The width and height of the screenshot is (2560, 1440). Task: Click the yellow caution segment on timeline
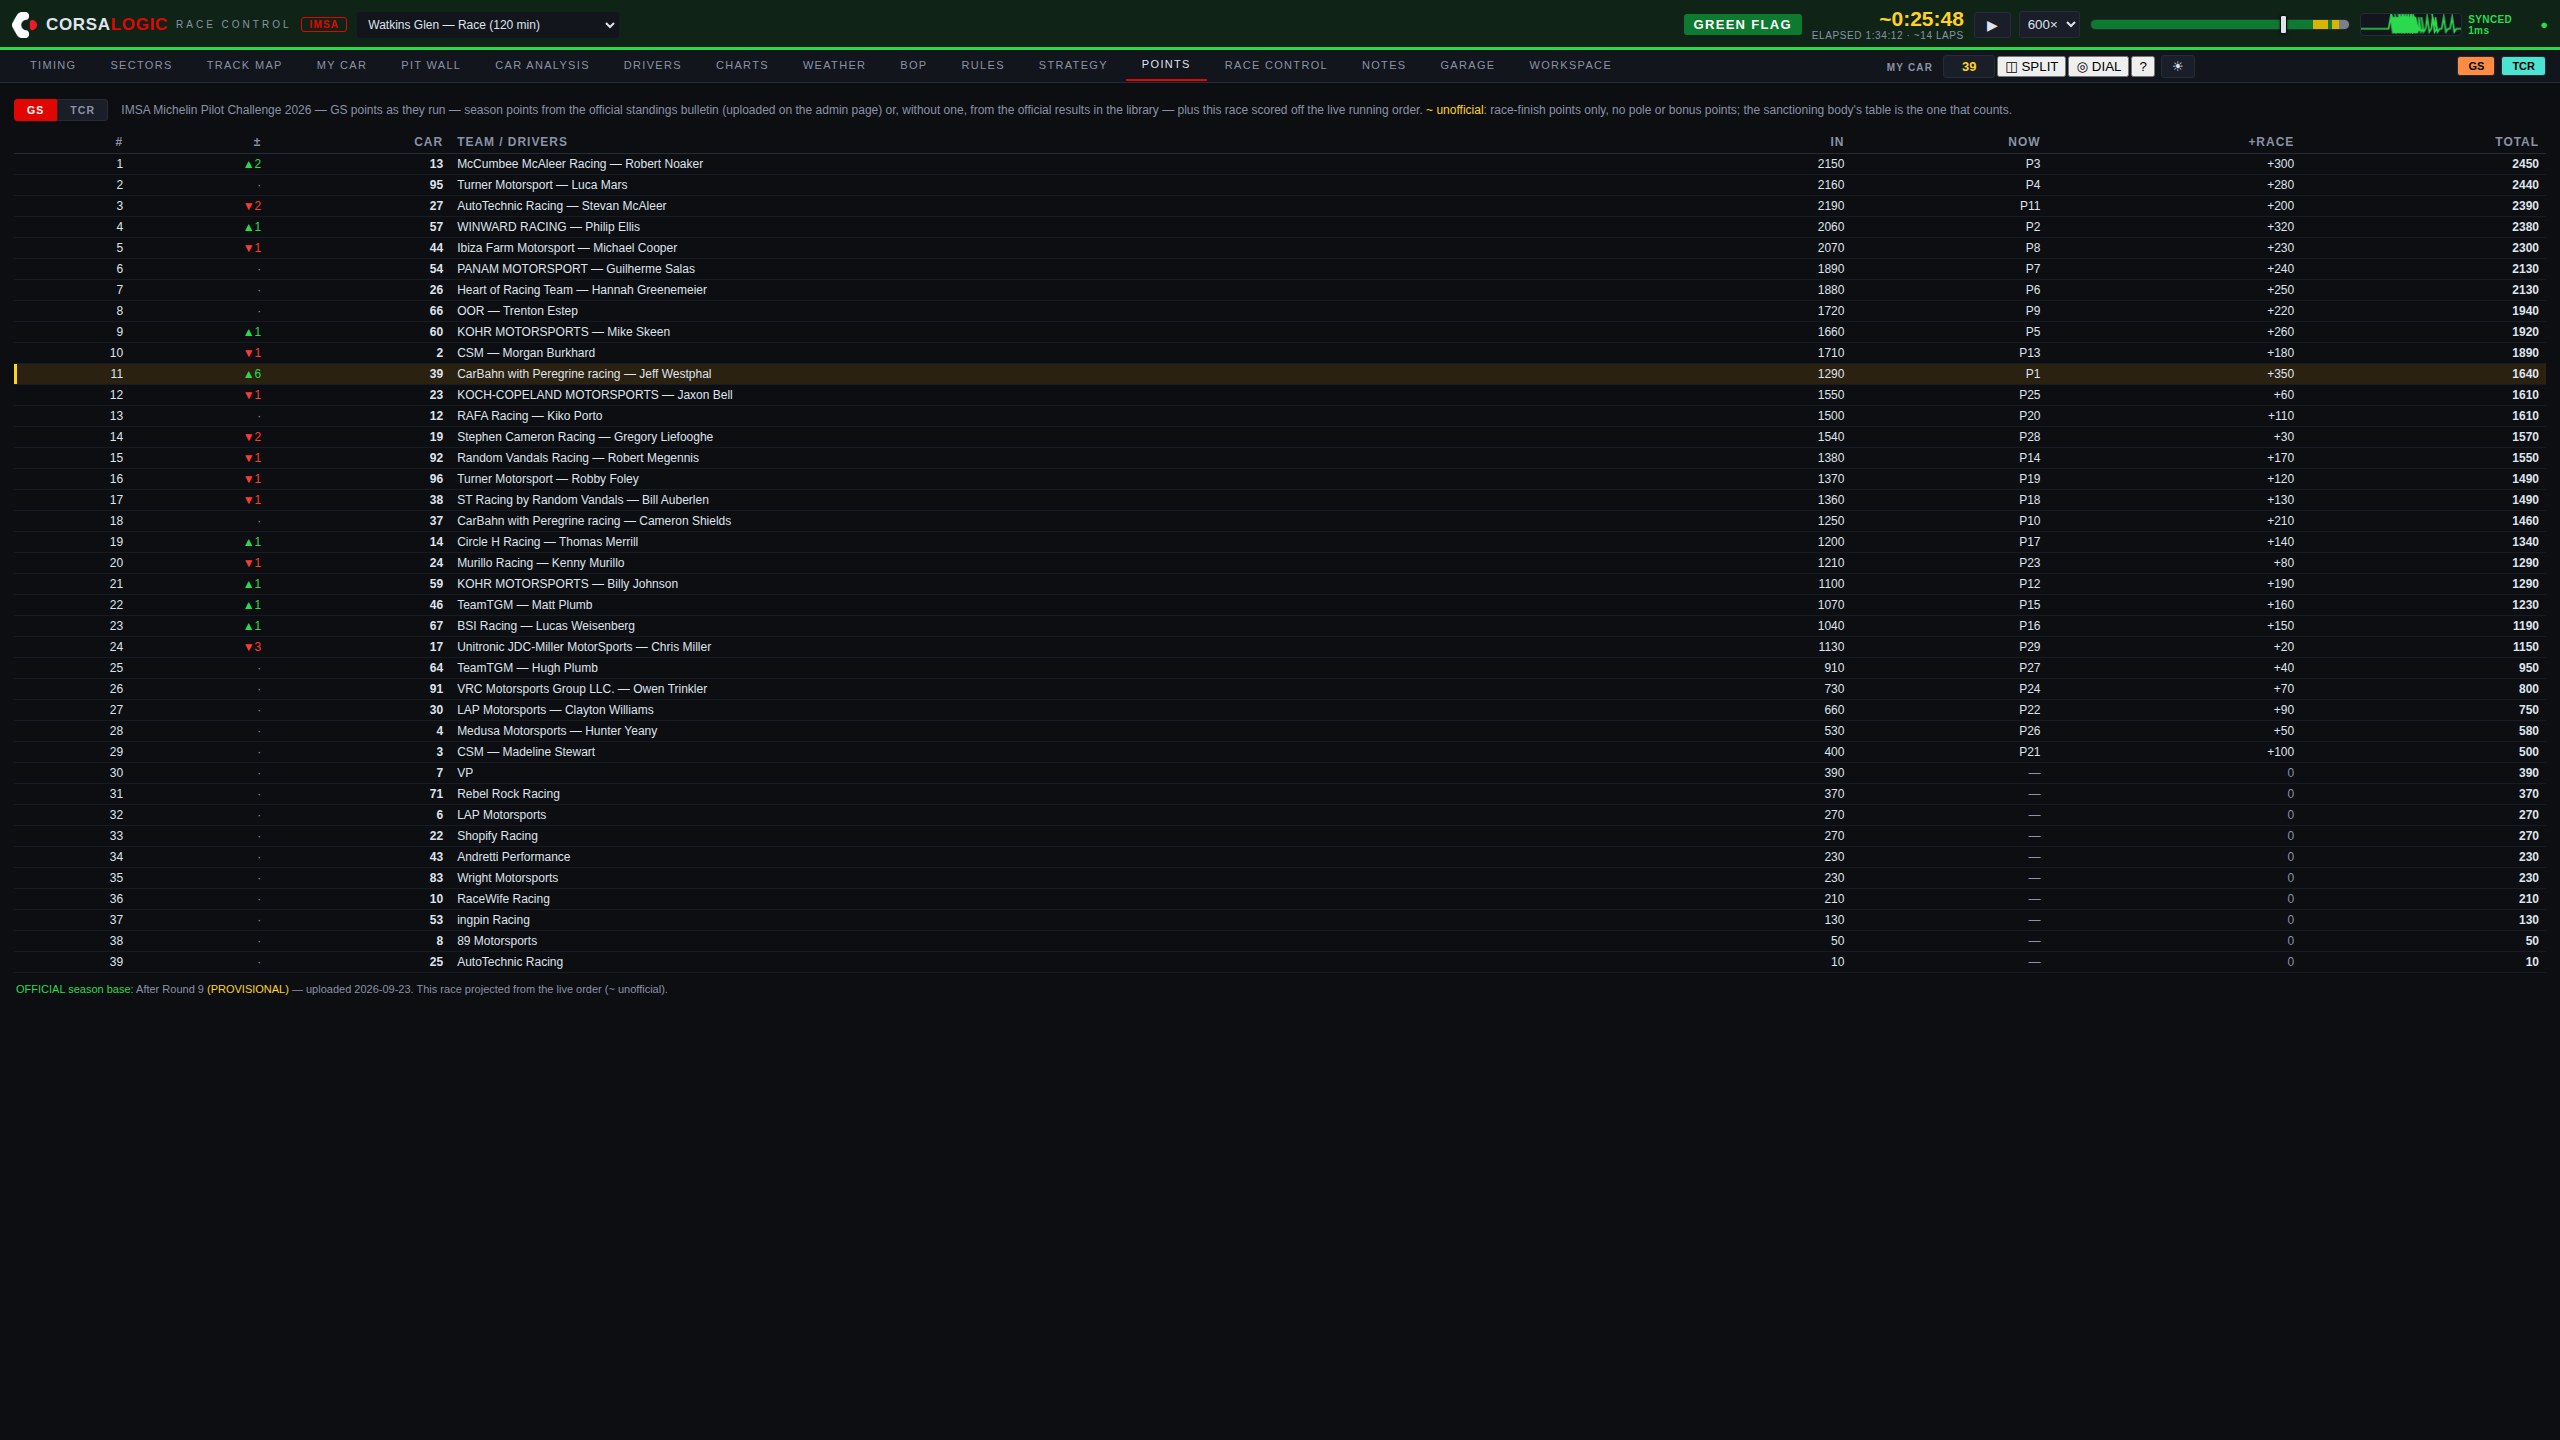click(2319, 25)
